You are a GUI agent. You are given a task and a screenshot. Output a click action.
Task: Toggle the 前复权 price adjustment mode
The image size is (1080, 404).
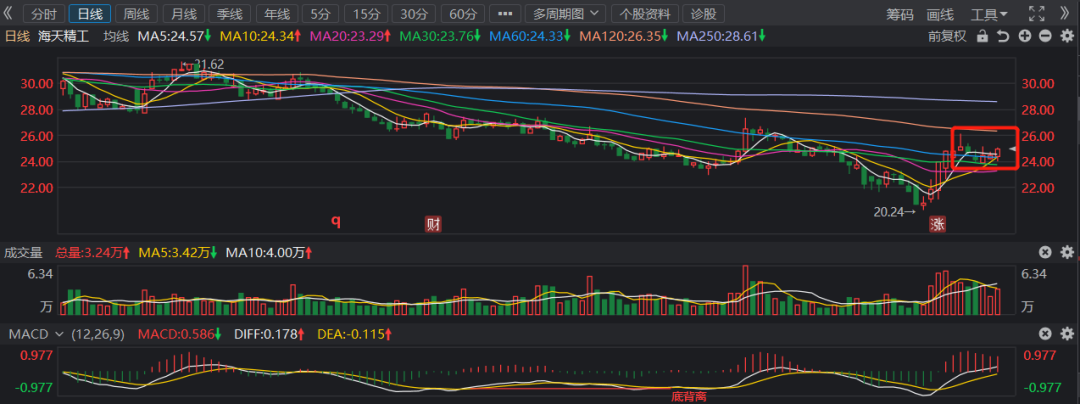tap(948, 36)
